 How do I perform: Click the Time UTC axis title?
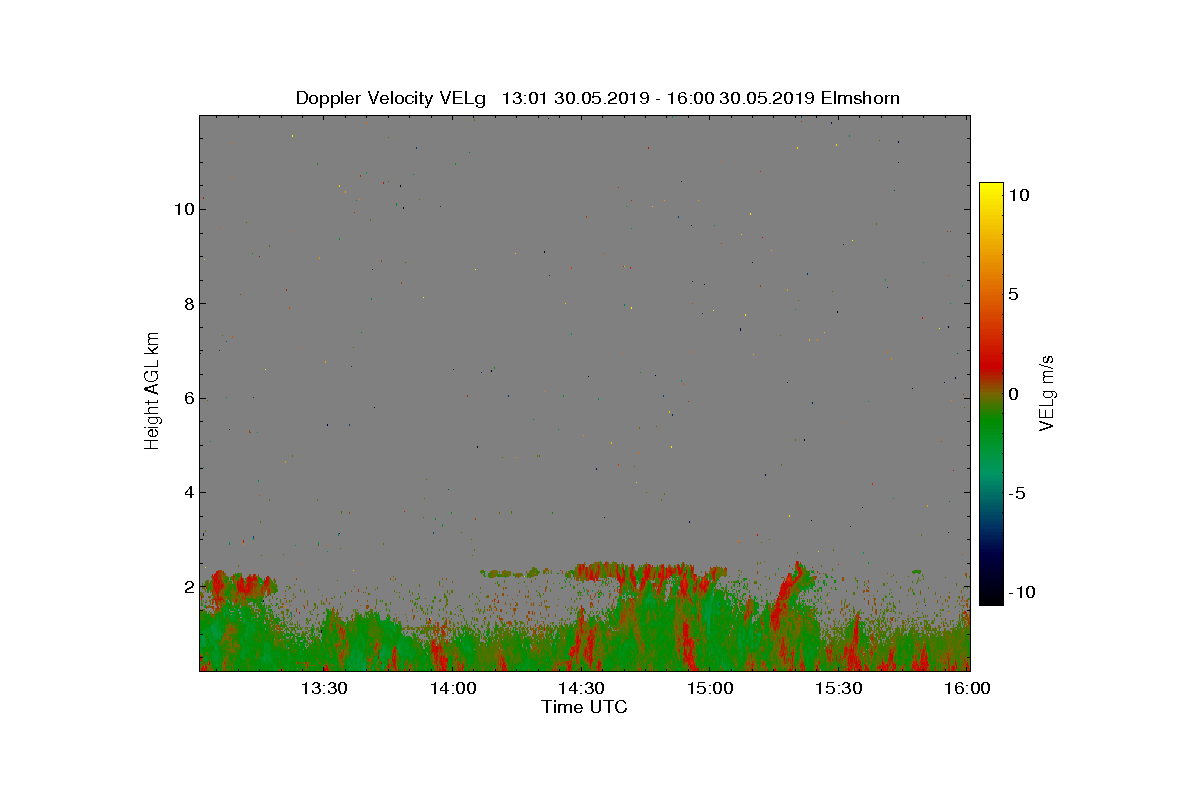click(585, 708)
